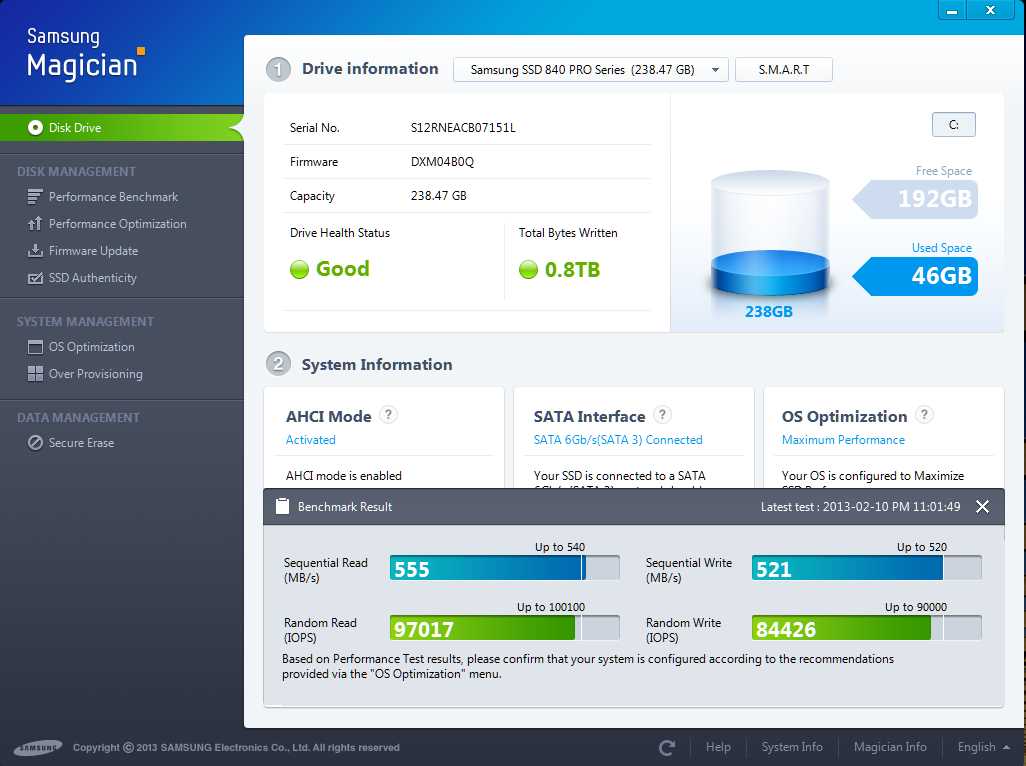Click the SSD Authenticity checkmark icon

pos(35,278)
